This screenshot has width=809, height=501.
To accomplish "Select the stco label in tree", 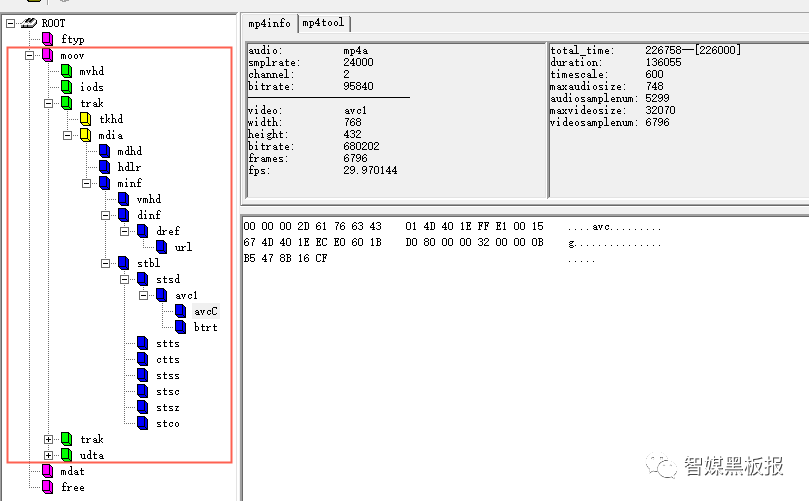I will 168,424.
